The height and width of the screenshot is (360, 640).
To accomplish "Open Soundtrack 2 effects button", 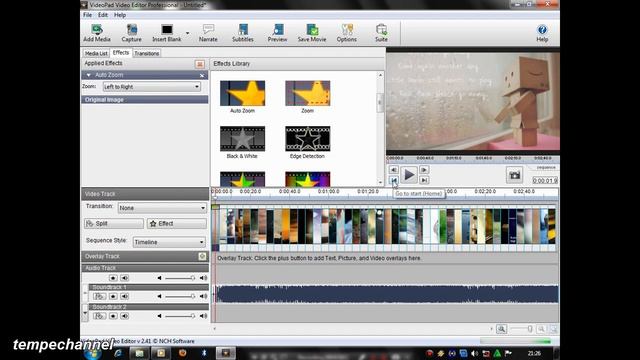I will [100, 316].
